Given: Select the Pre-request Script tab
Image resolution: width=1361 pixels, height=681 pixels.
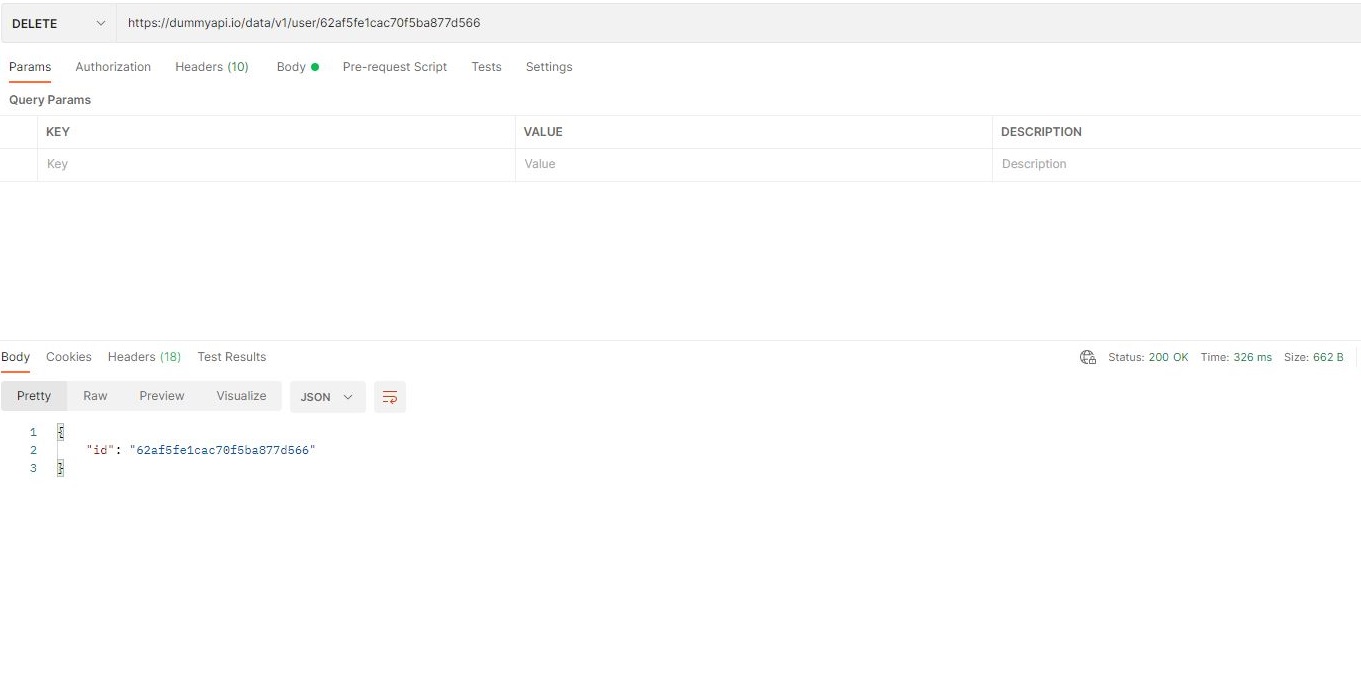Looking at the screenshot, I should (x=394, y=66).
